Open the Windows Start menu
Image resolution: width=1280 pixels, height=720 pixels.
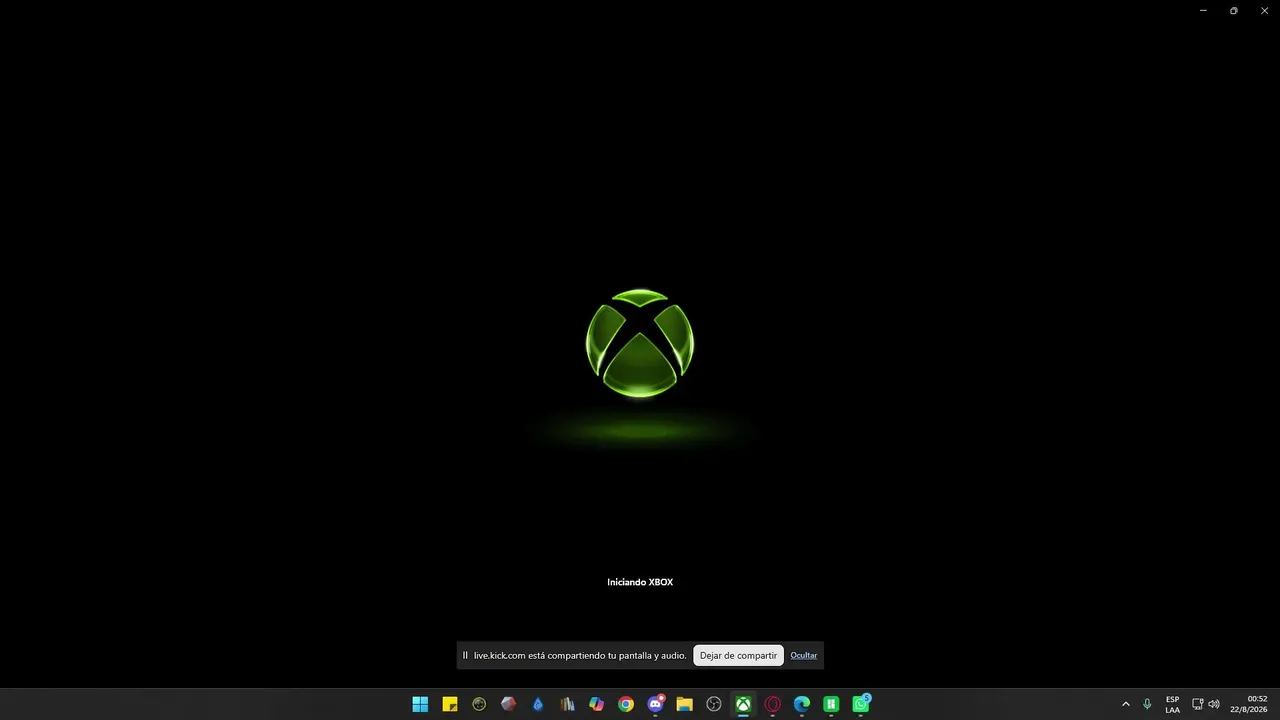pyautogui.click(x=420, y=704)
